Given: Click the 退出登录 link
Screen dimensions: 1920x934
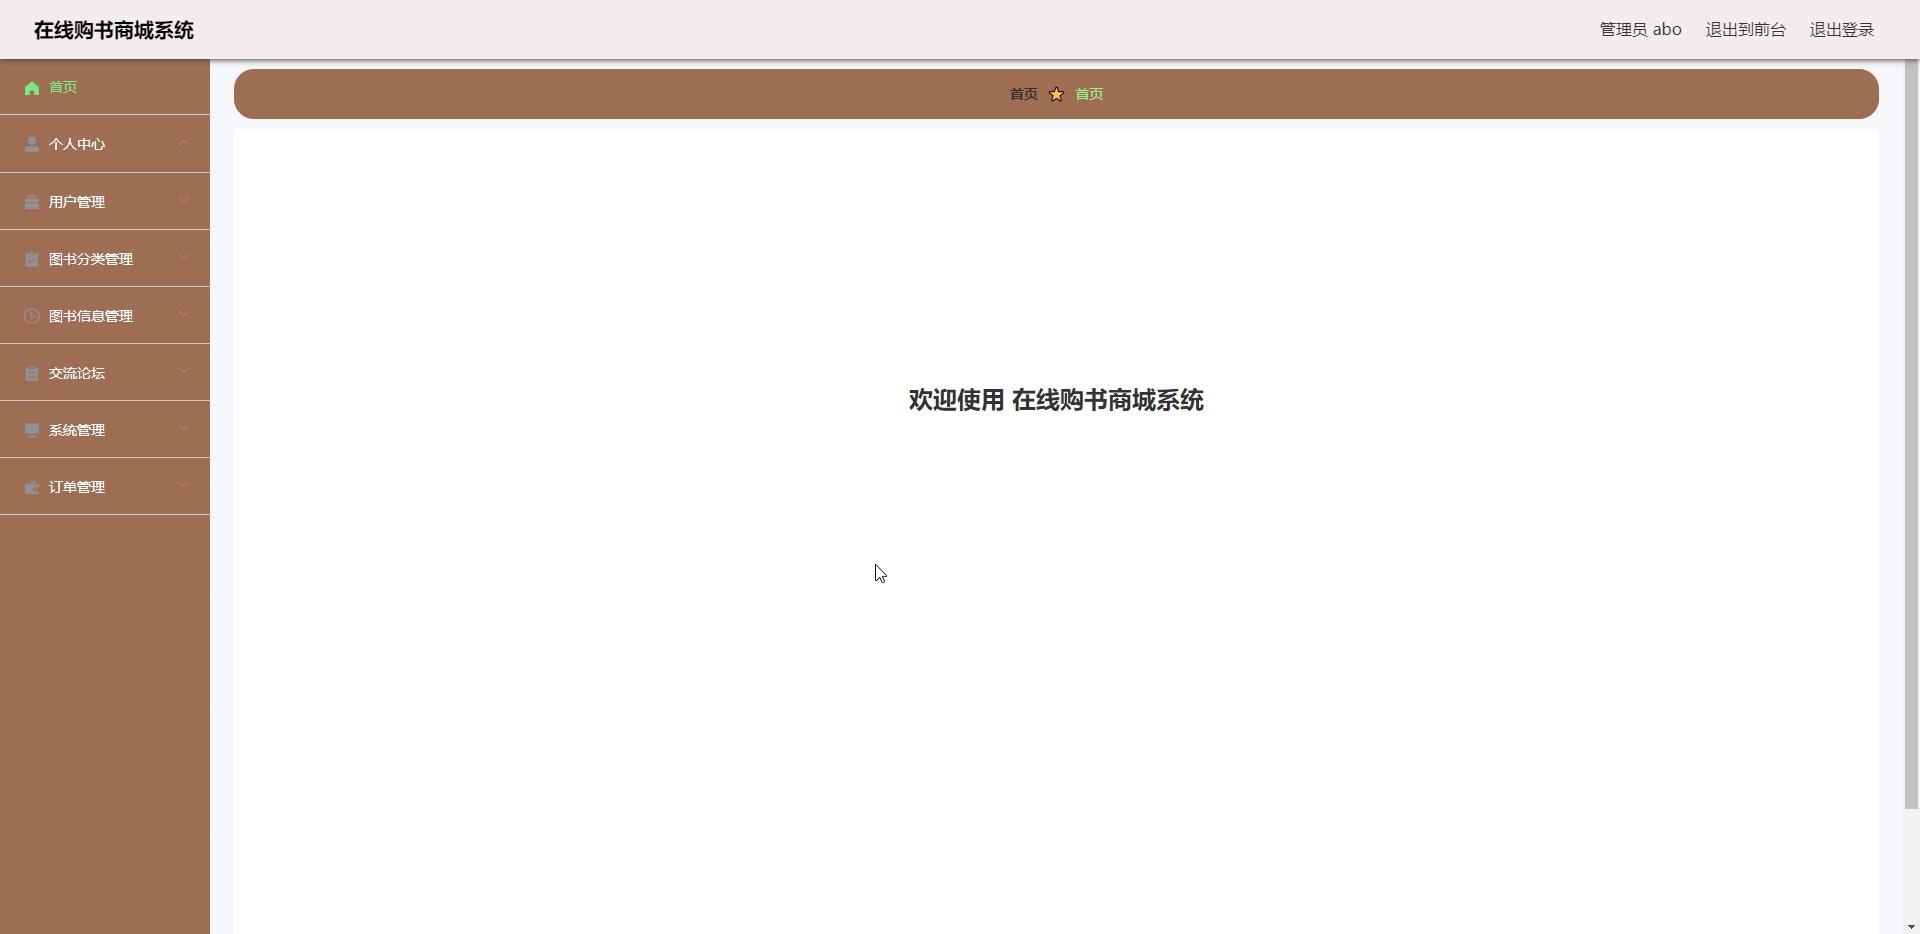Looking at the screenshot, I should [x=1841, y=30].
